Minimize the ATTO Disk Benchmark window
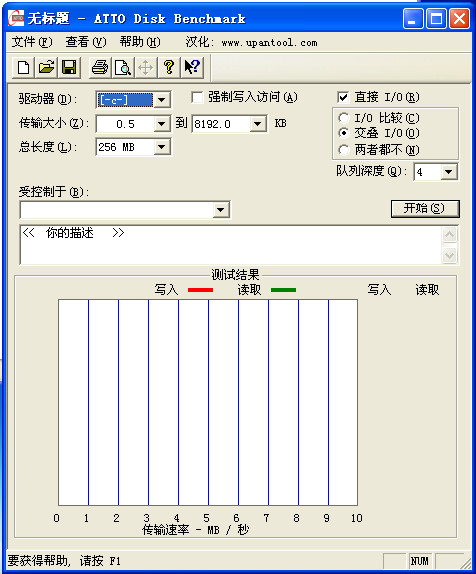This screenshot has width=476, height=574. click(413, 18)
